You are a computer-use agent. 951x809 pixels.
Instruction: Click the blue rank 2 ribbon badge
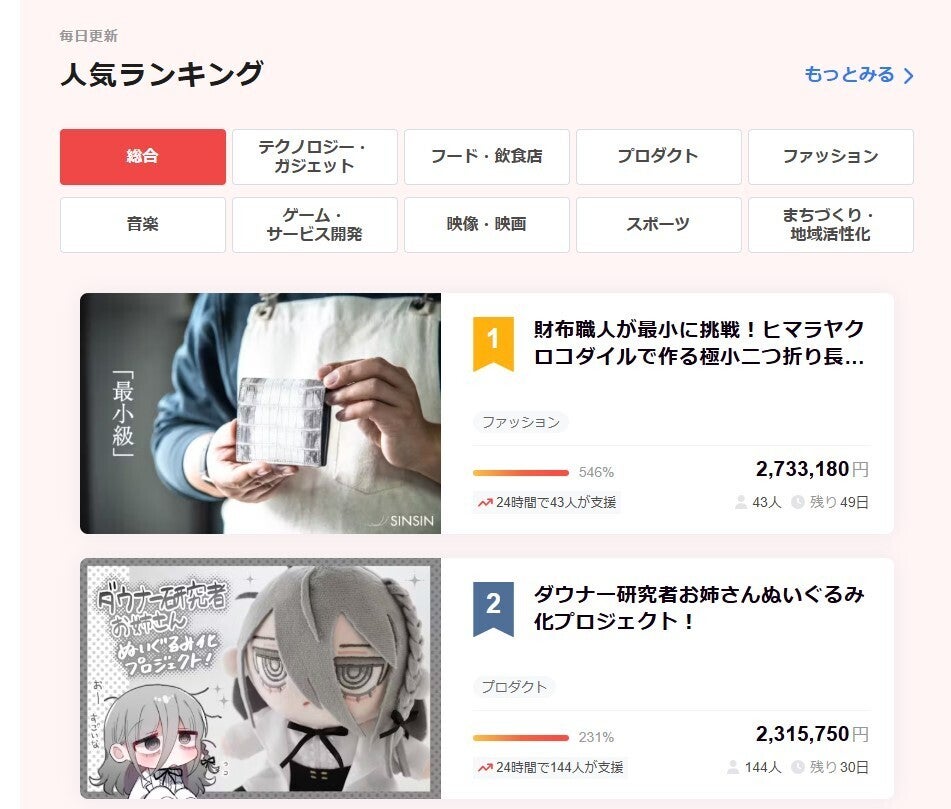click(x=493, y=609)
